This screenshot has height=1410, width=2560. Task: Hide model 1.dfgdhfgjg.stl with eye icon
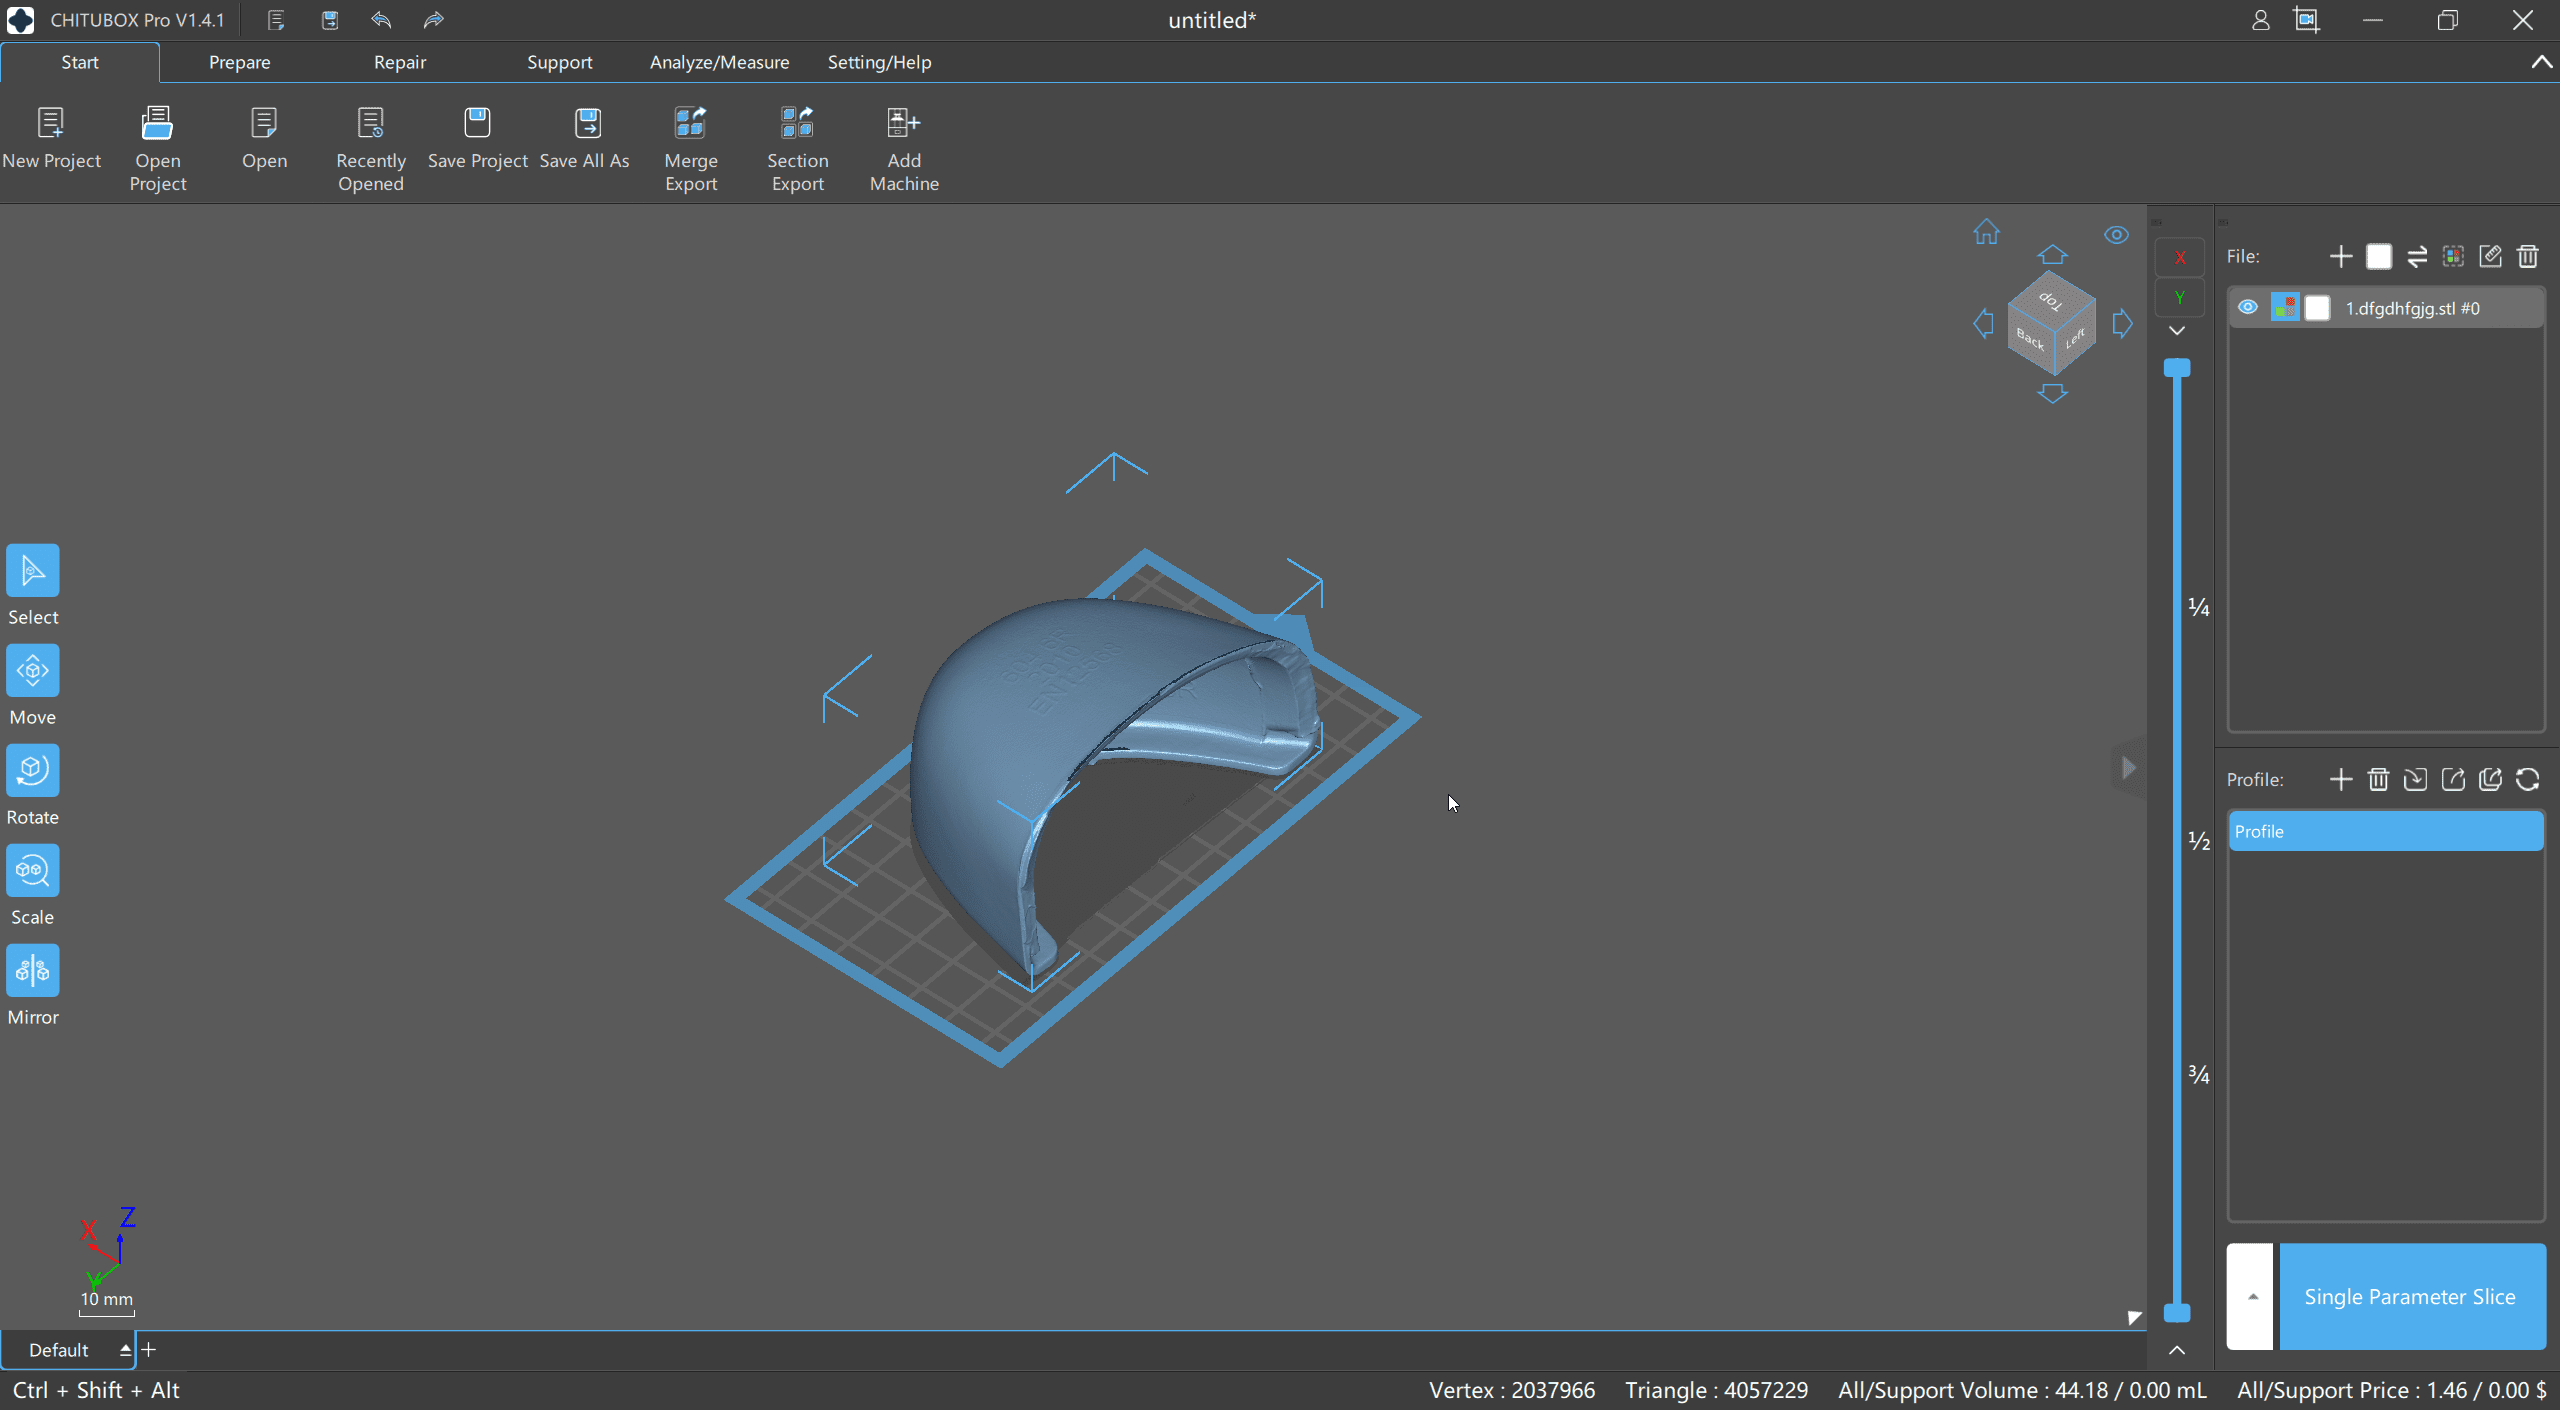(2247, 308)
